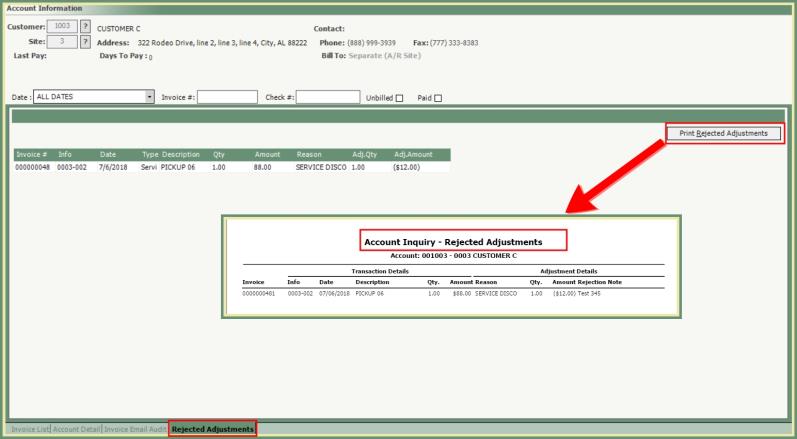The width and height of the screenshot is (797, 439).
Task: Click the ($12.00) adjustment amount cell in grid
Action: (x=407, y=167)
